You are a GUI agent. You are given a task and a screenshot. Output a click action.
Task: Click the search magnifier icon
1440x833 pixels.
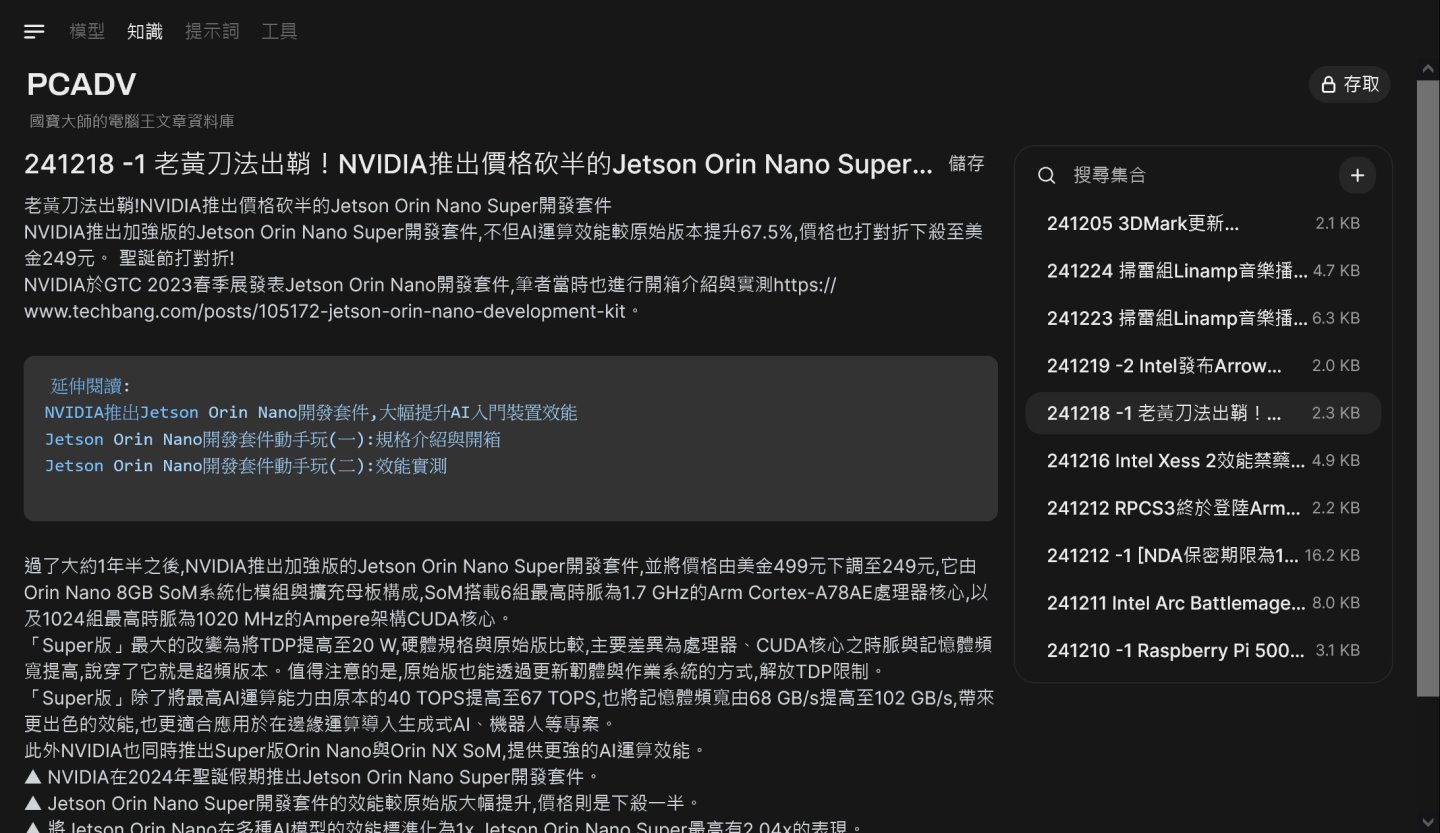(1047, 175)
